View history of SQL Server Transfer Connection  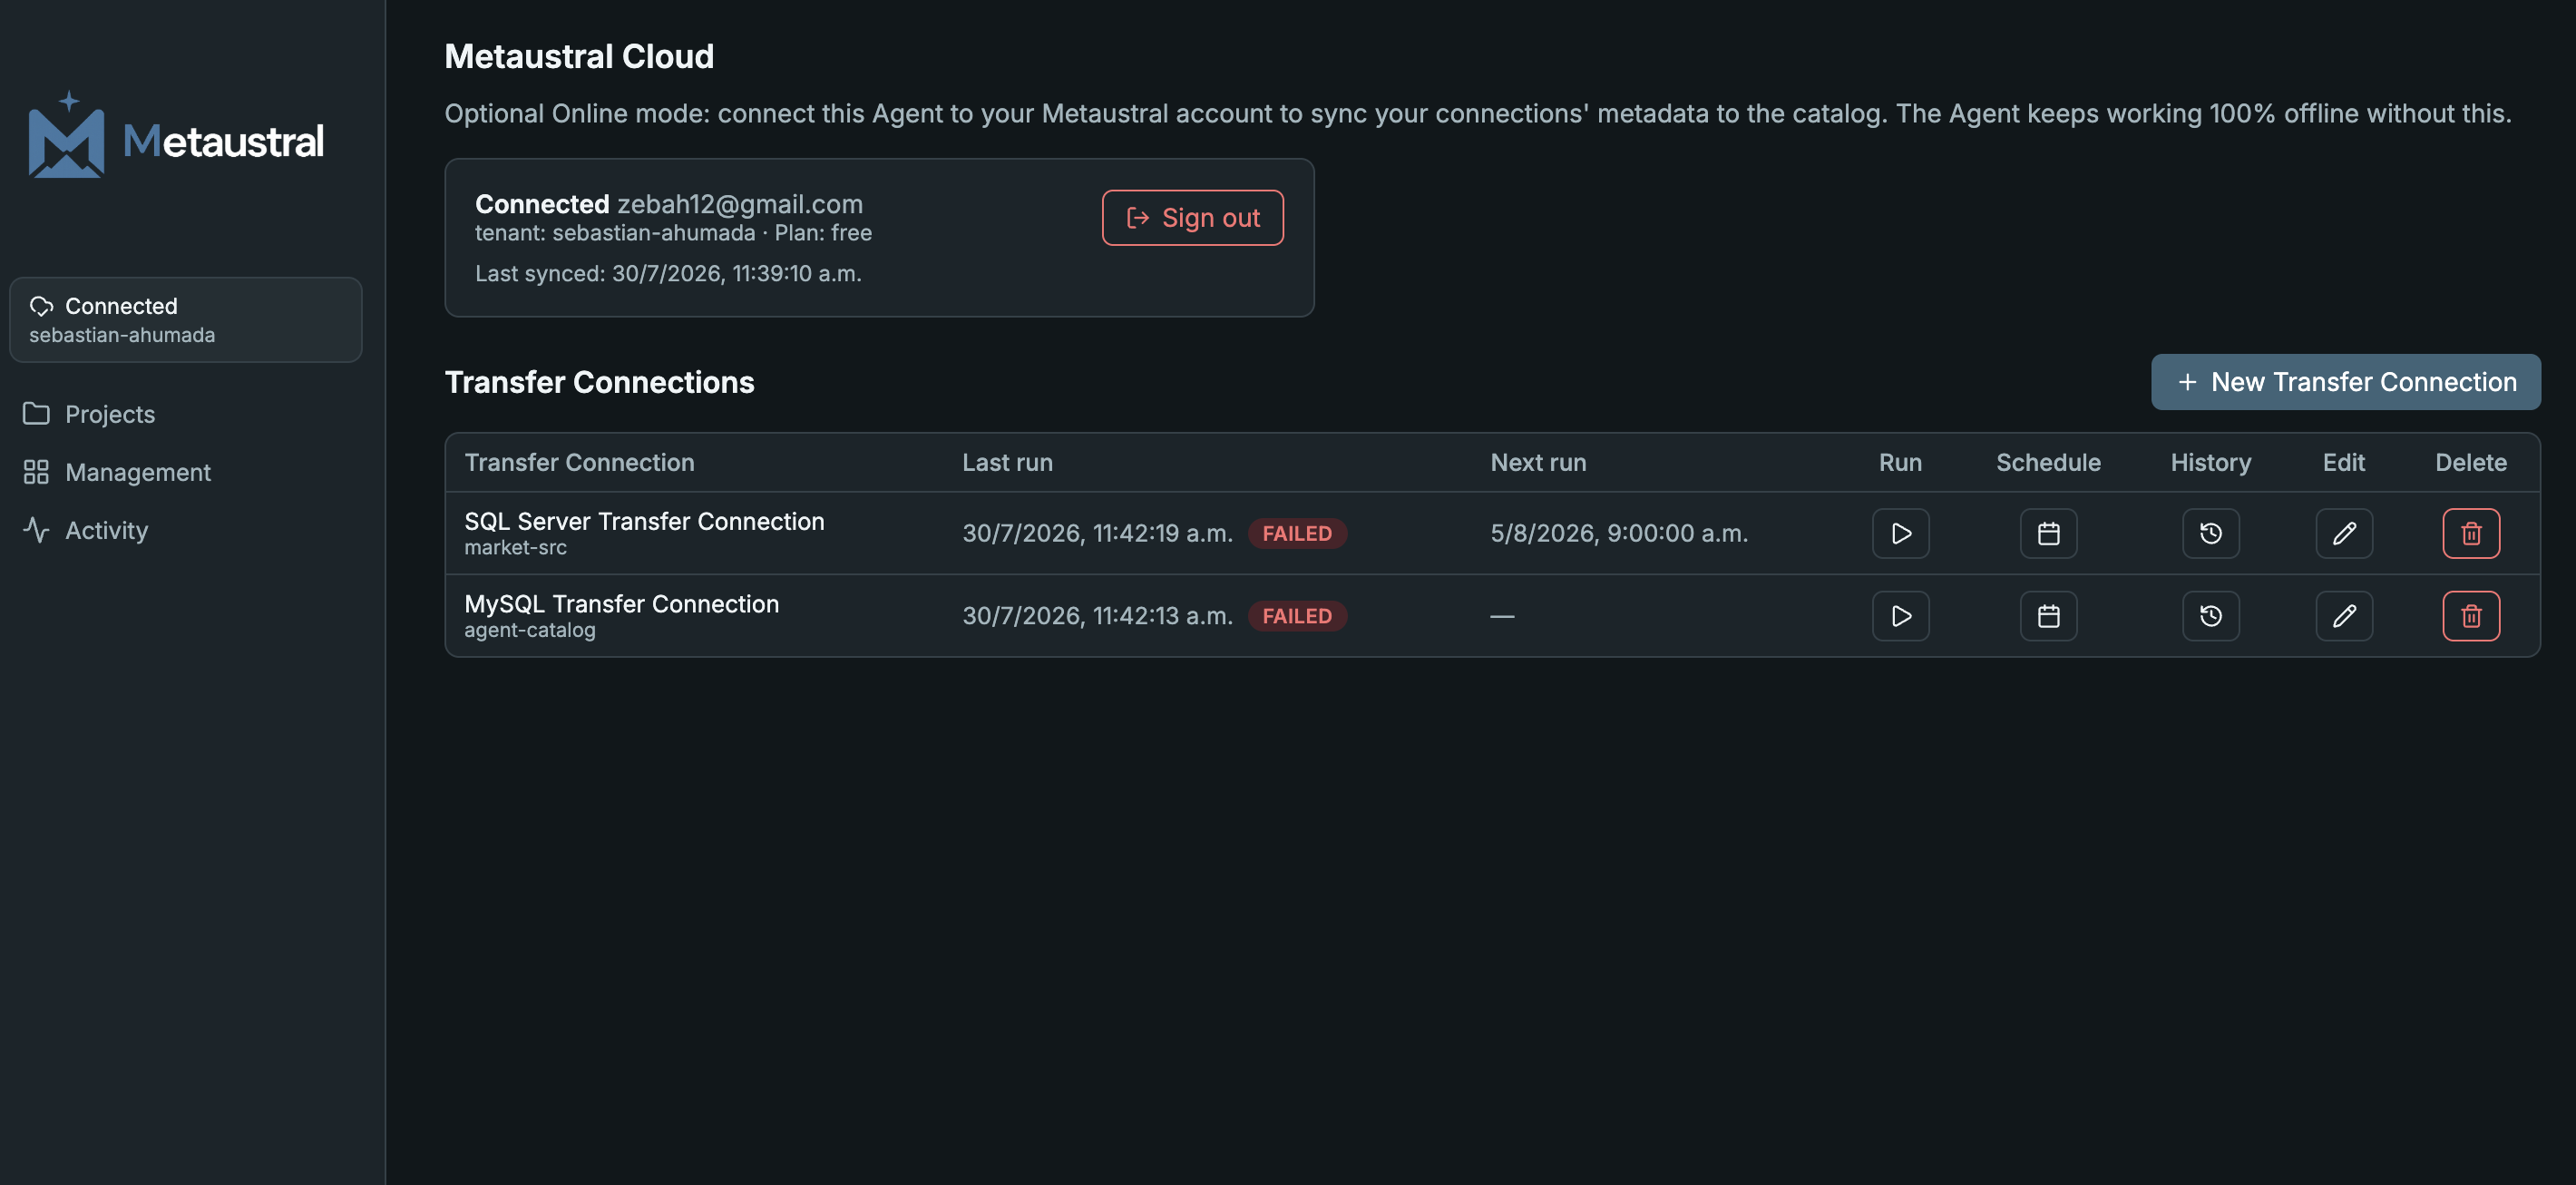(x=2210, y=533)
